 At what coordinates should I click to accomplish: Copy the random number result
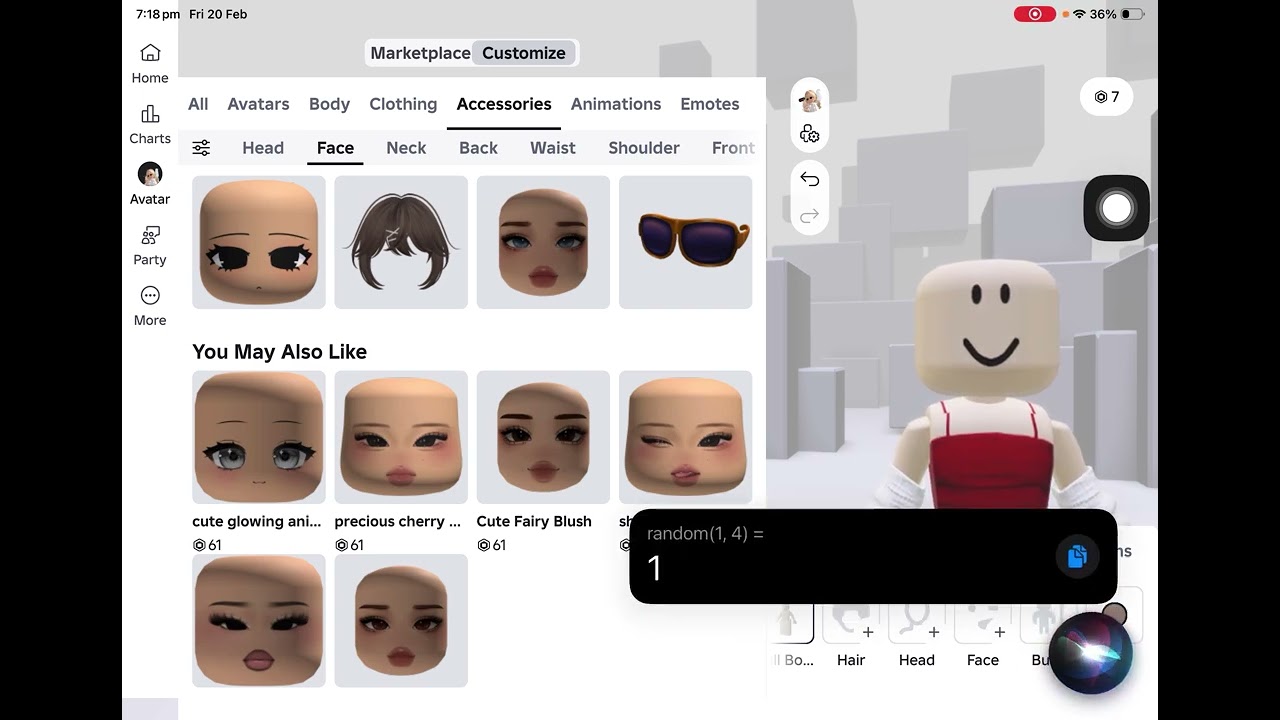(1077, 556)
